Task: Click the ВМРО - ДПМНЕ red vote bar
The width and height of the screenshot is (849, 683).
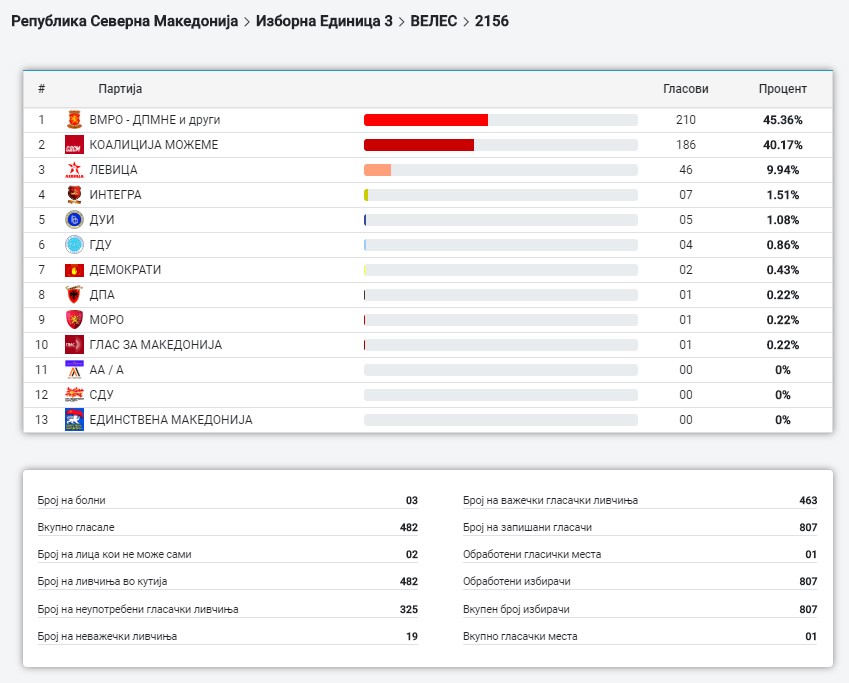Action: click(426, 120)
